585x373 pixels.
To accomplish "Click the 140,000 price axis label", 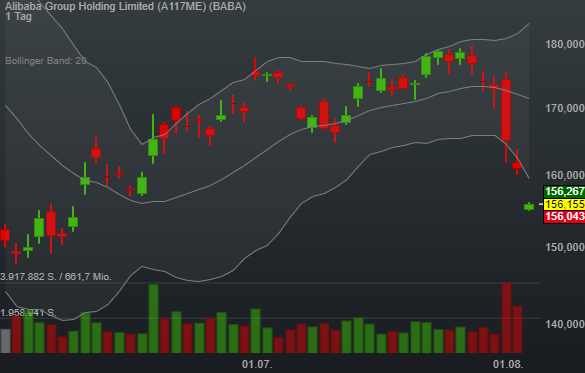I will click(x=565, y=324).
